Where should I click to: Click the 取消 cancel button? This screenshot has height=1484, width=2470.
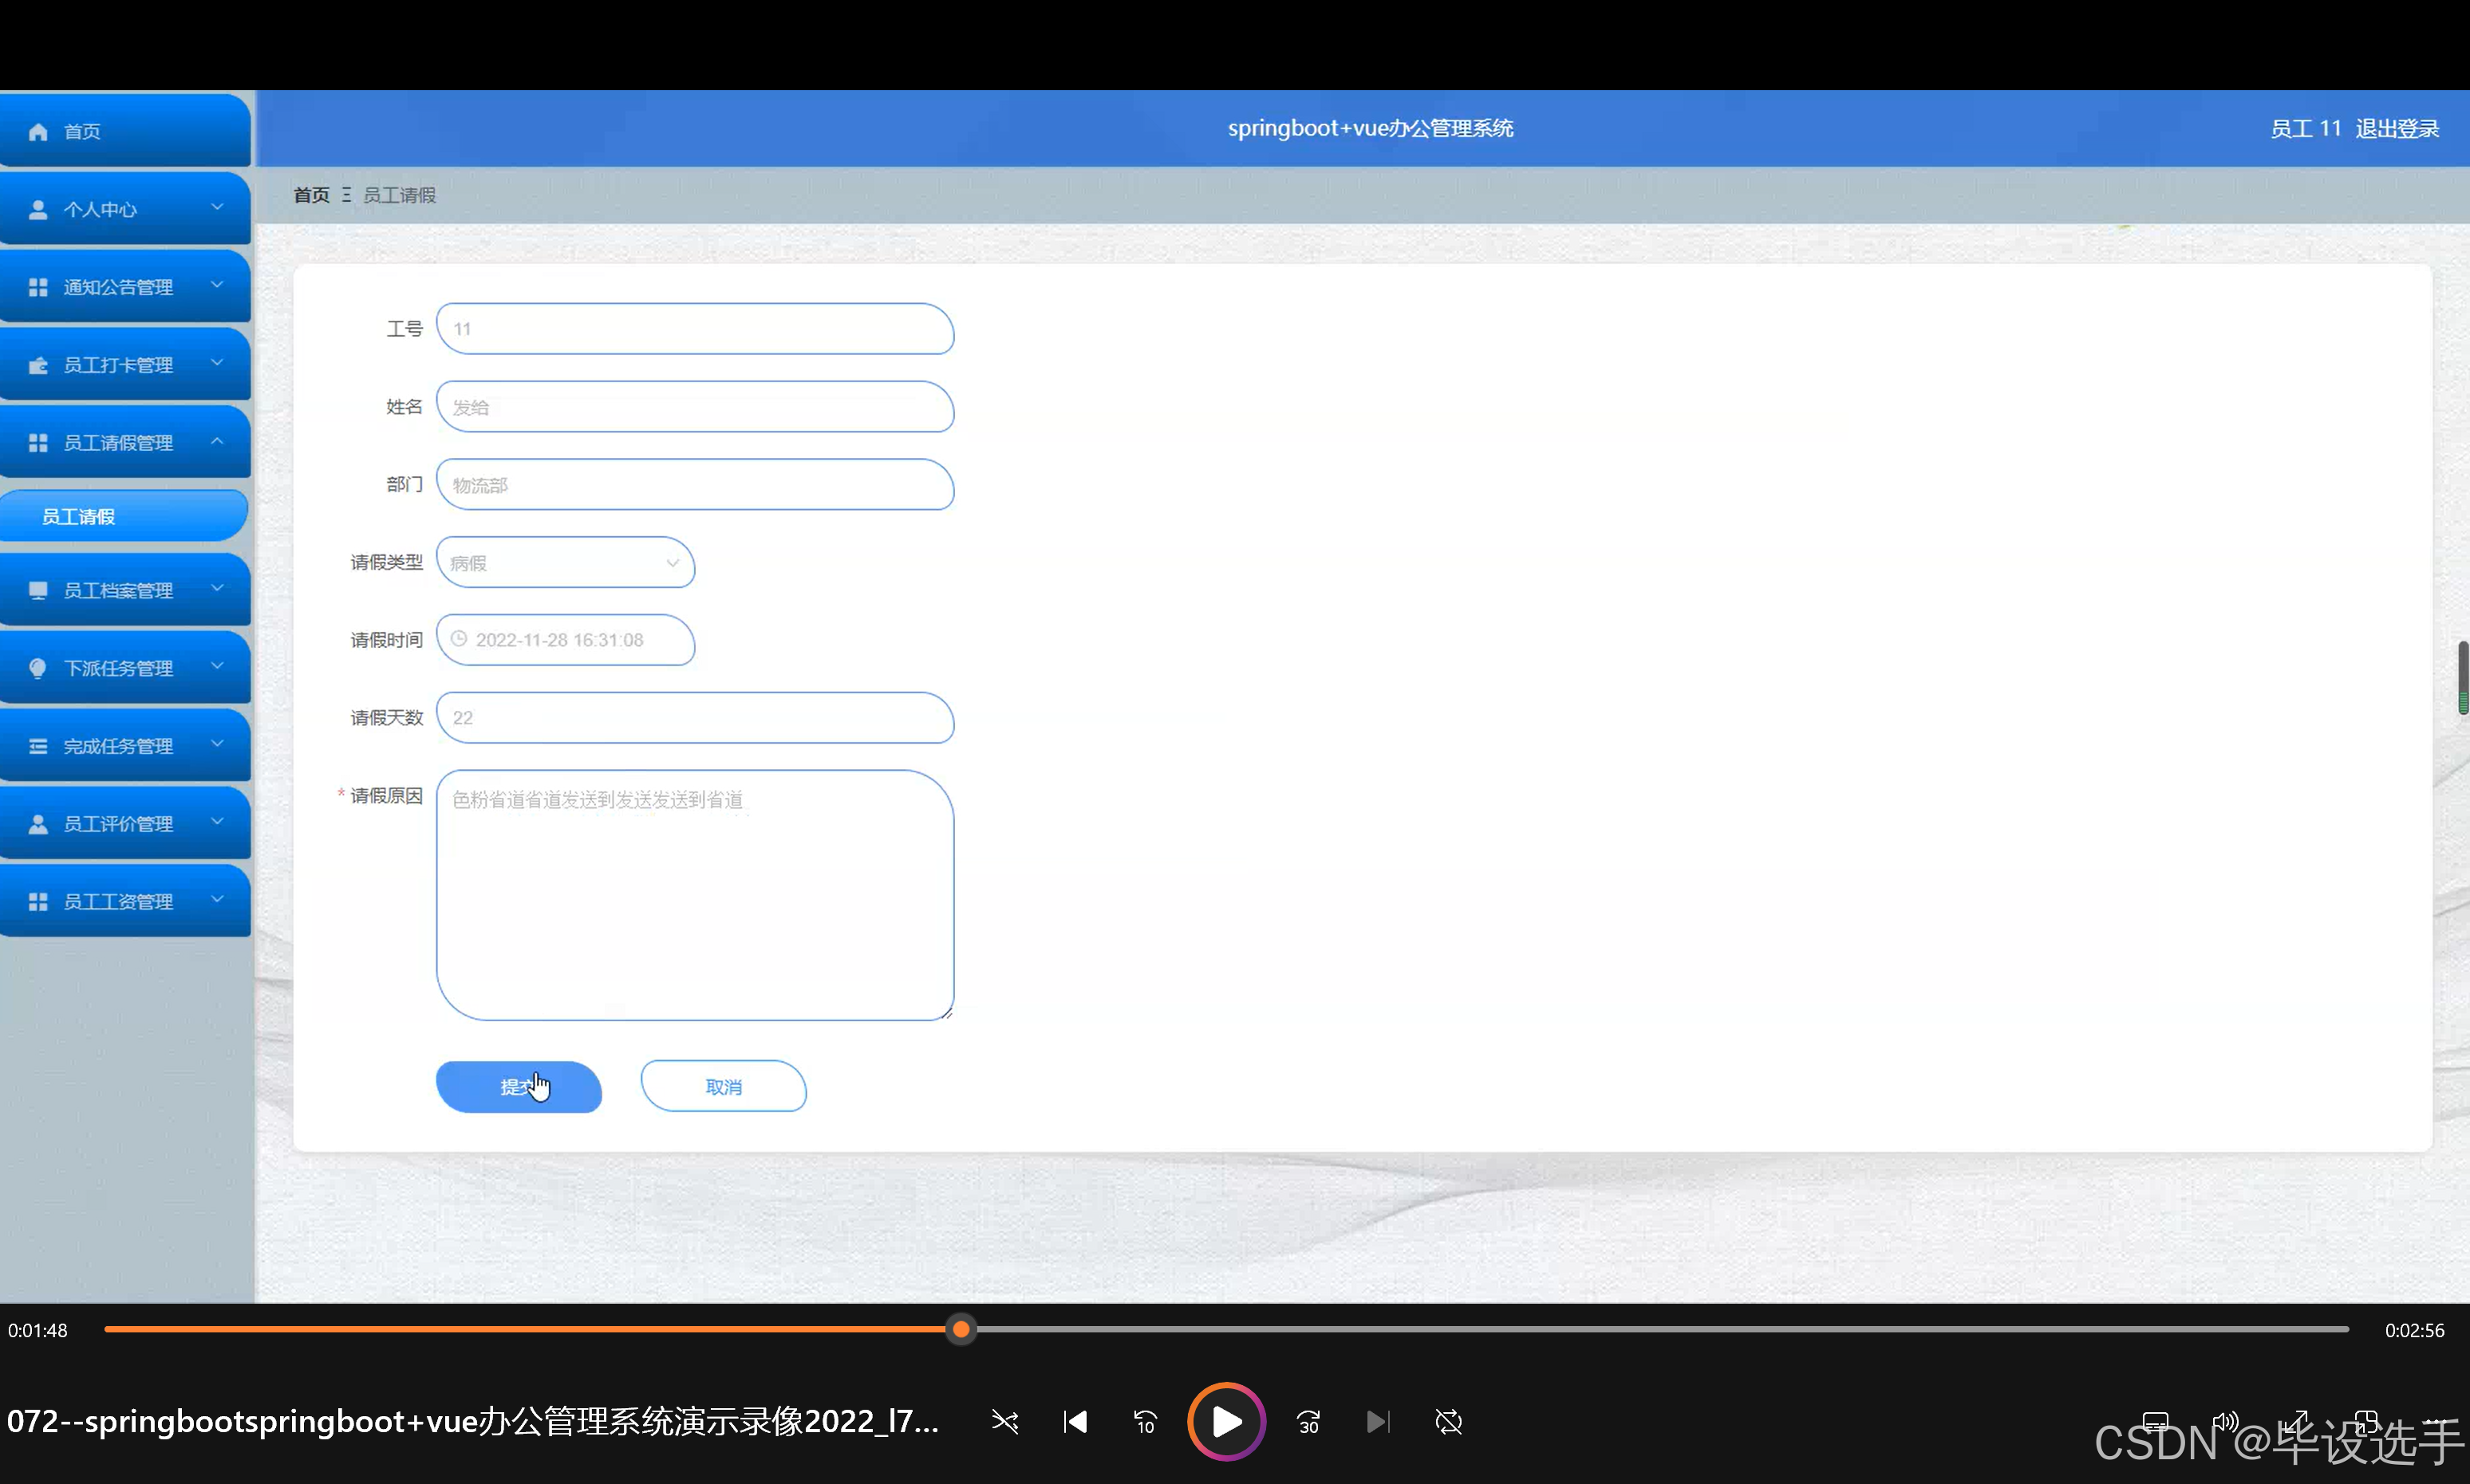coord(724,1087)
